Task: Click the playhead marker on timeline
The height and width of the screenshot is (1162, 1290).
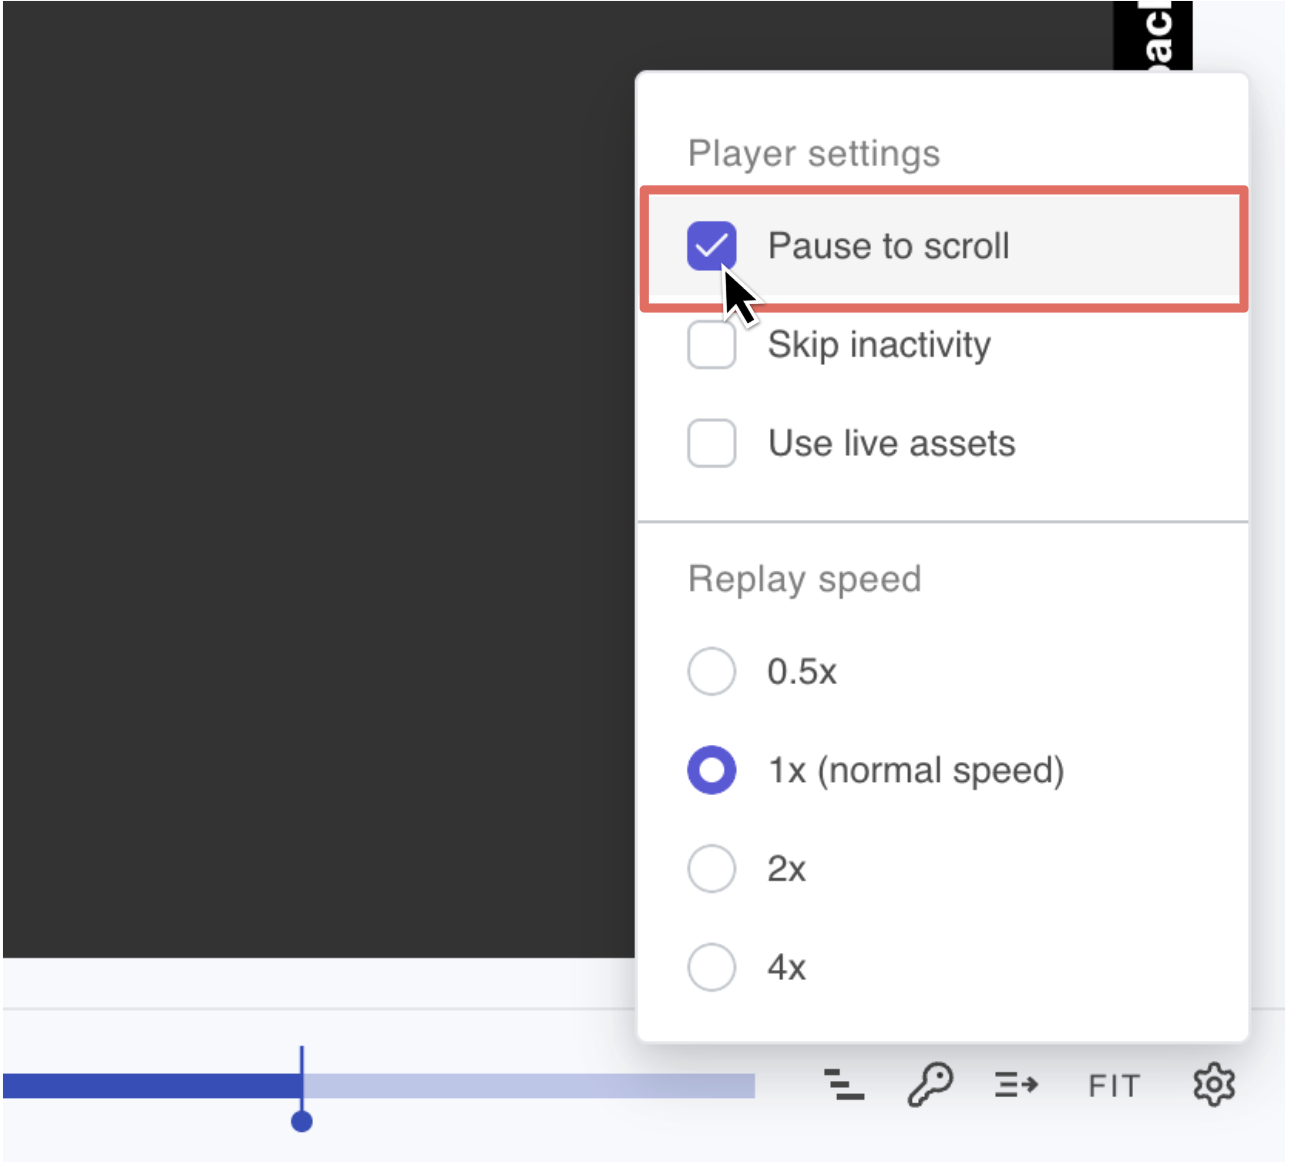Action: [x=302, y=1121]
